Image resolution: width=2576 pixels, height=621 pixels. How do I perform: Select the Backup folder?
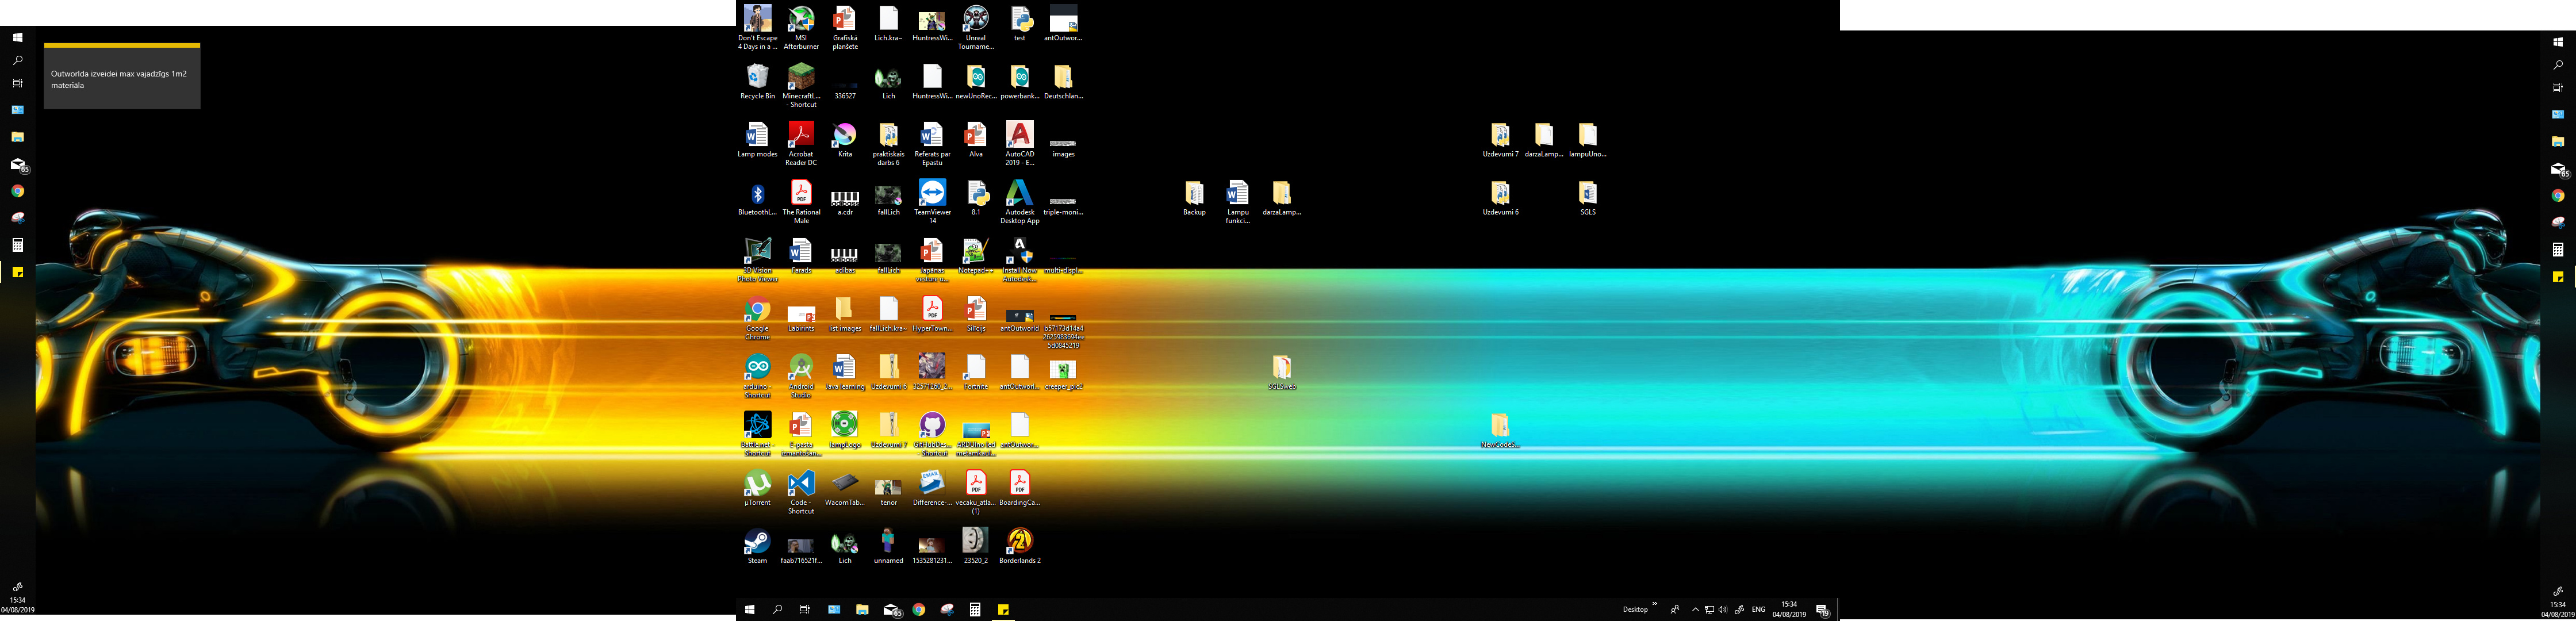1194,198
